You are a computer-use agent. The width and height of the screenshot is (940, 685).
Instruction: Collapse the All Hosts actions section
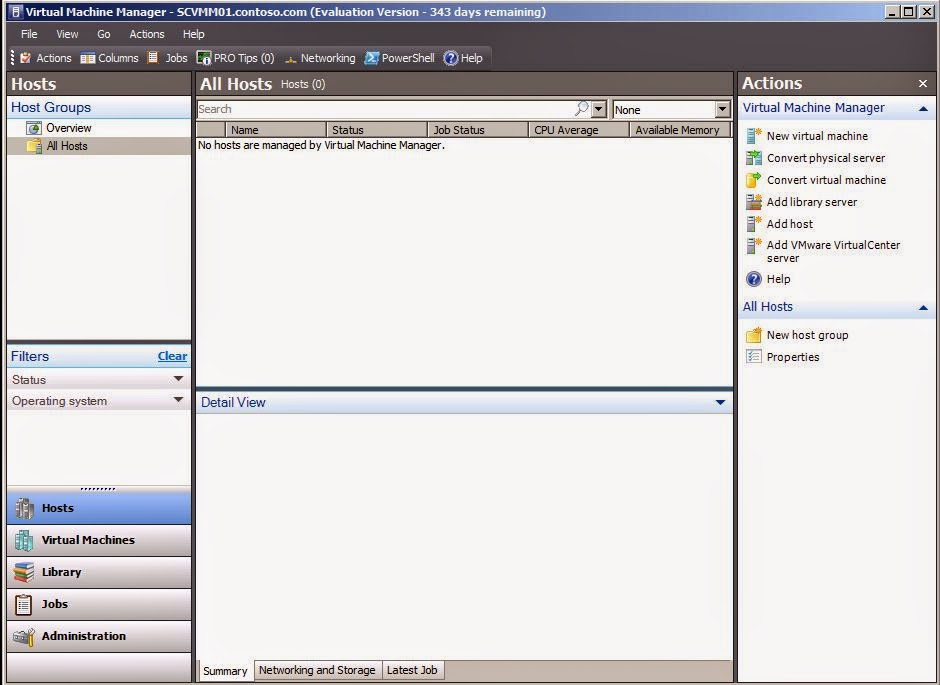[923, 307]
